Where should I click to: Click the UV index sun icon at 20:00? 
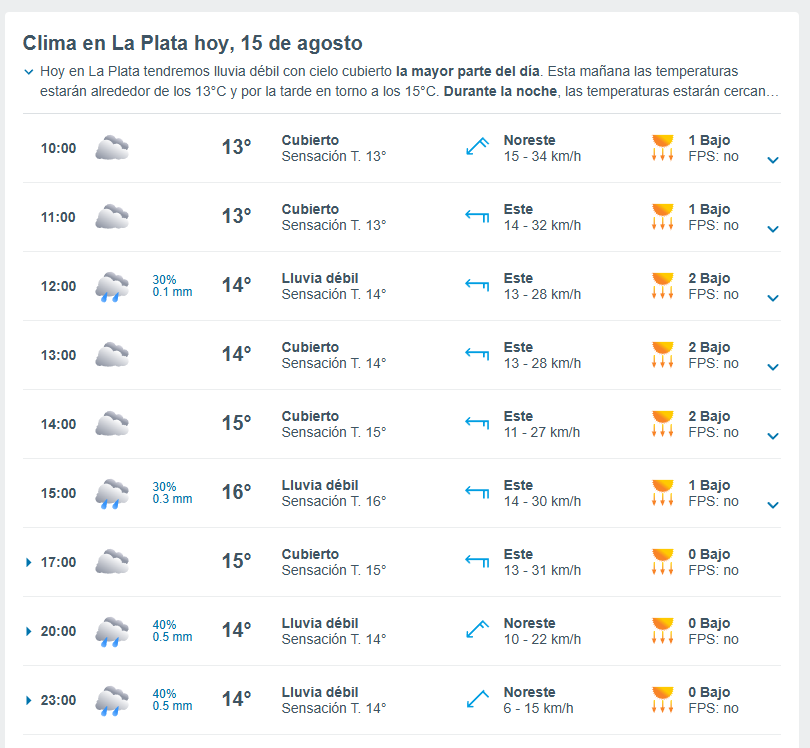click(x=663, y=630)
